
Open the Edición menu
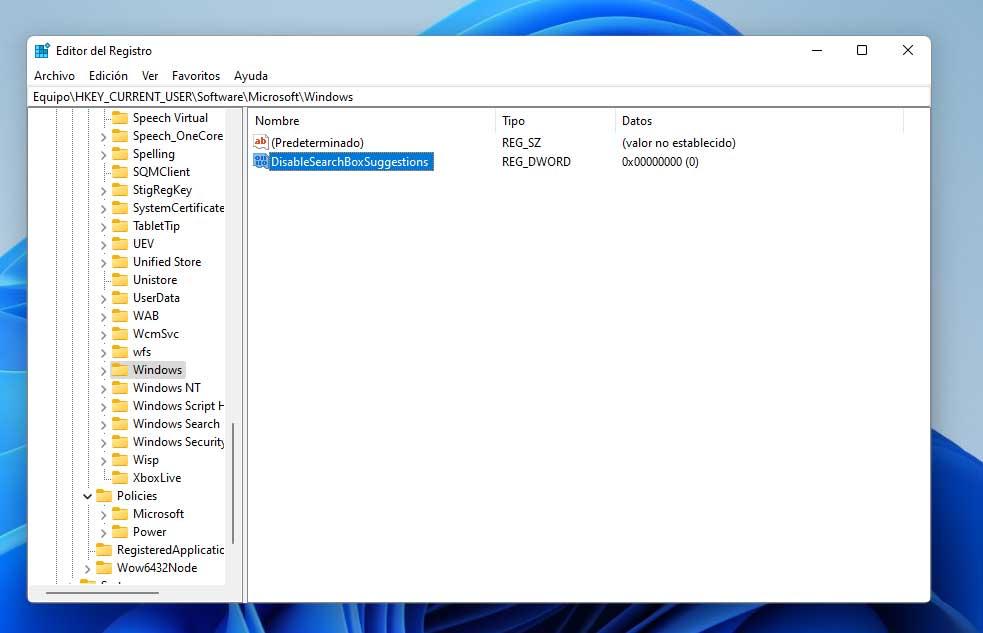[x=108, y=76]
